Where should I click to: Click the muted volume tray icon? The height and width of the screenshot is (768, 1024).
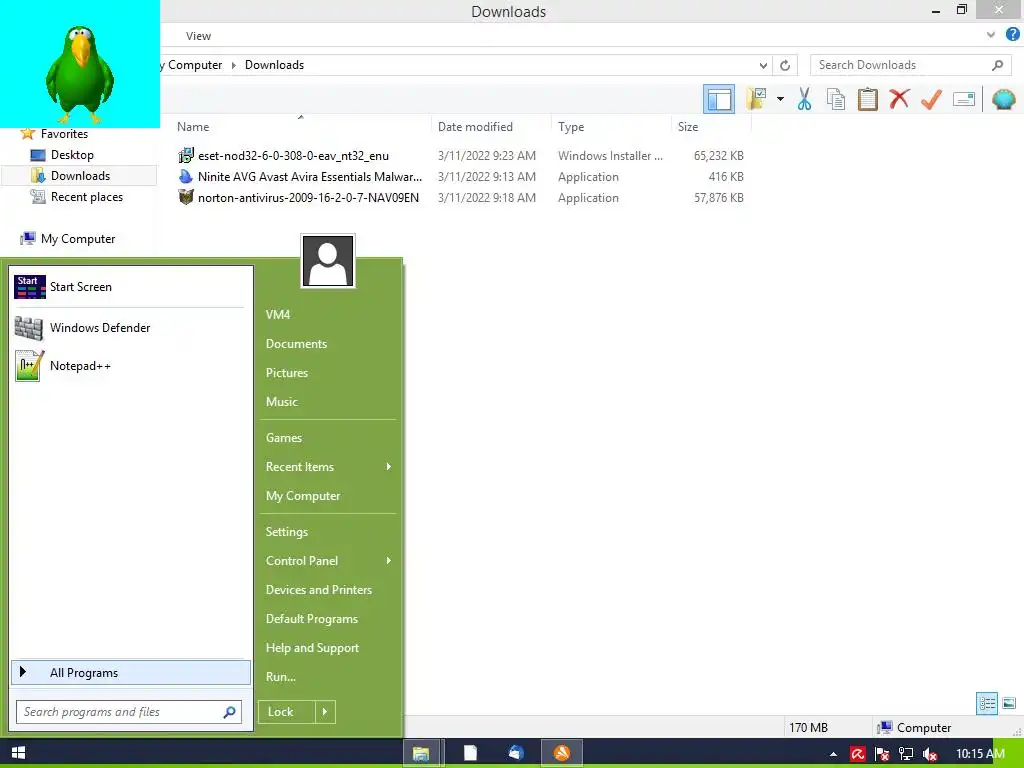(930, 754)
